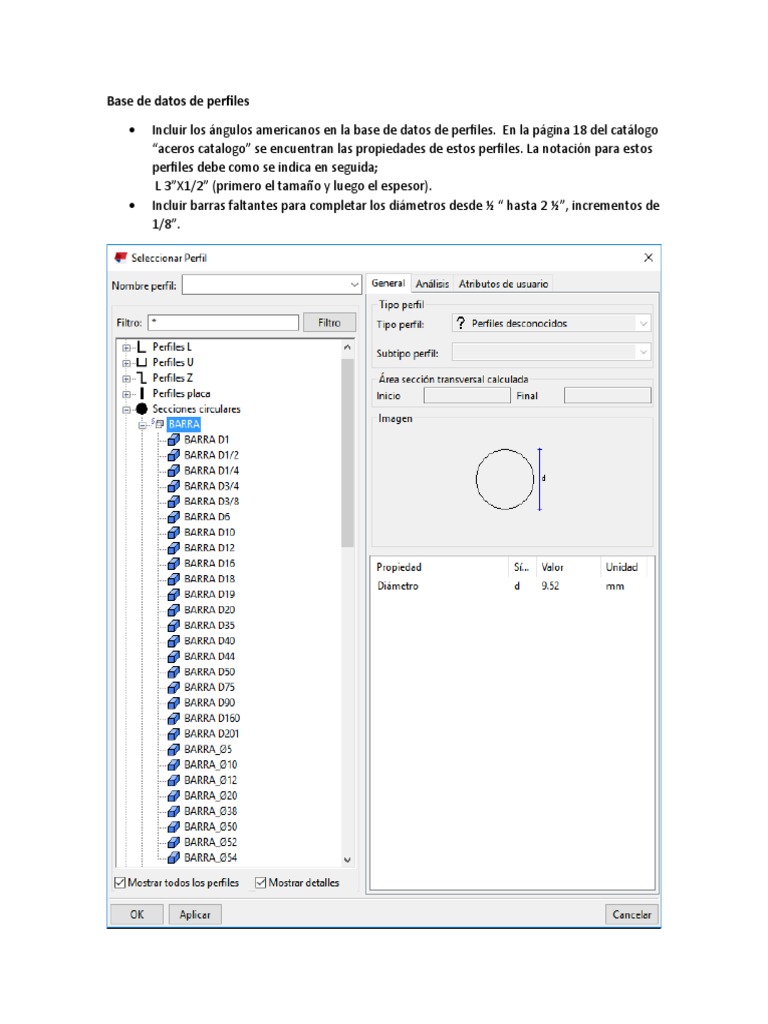
Task: Toggle Mostrar todos los perfiles checkbox
Action: (x=121, y=883)
